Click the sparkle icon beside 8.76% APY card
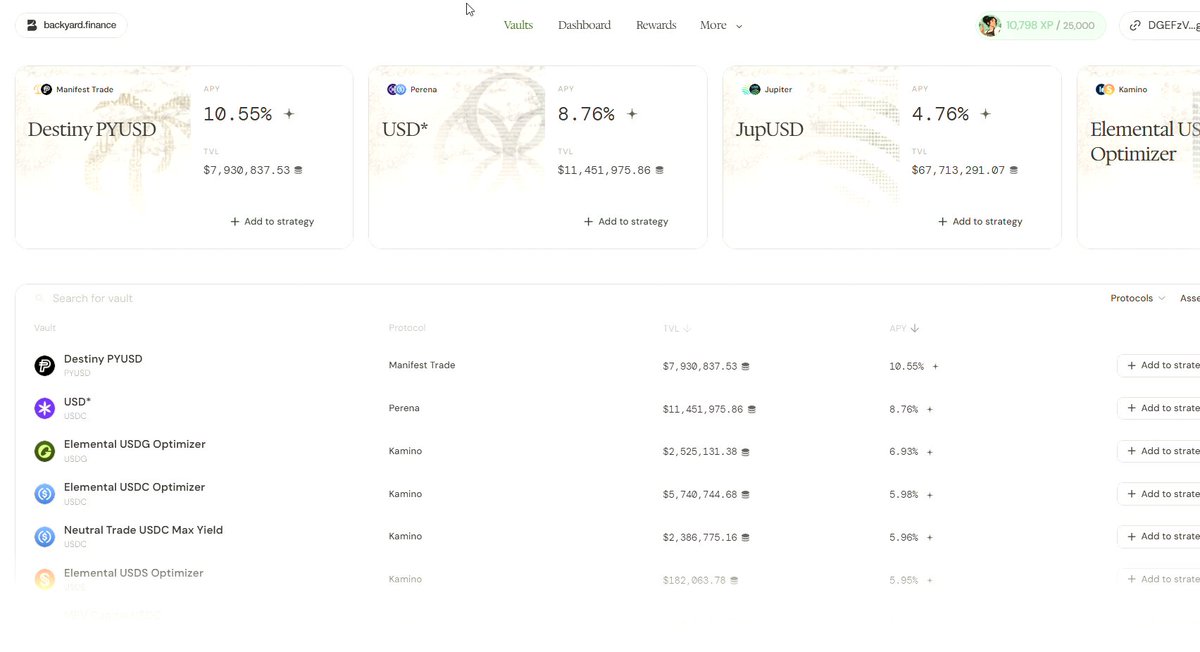The height and width of the screenshot is (652, 1200). click(631, 114)
